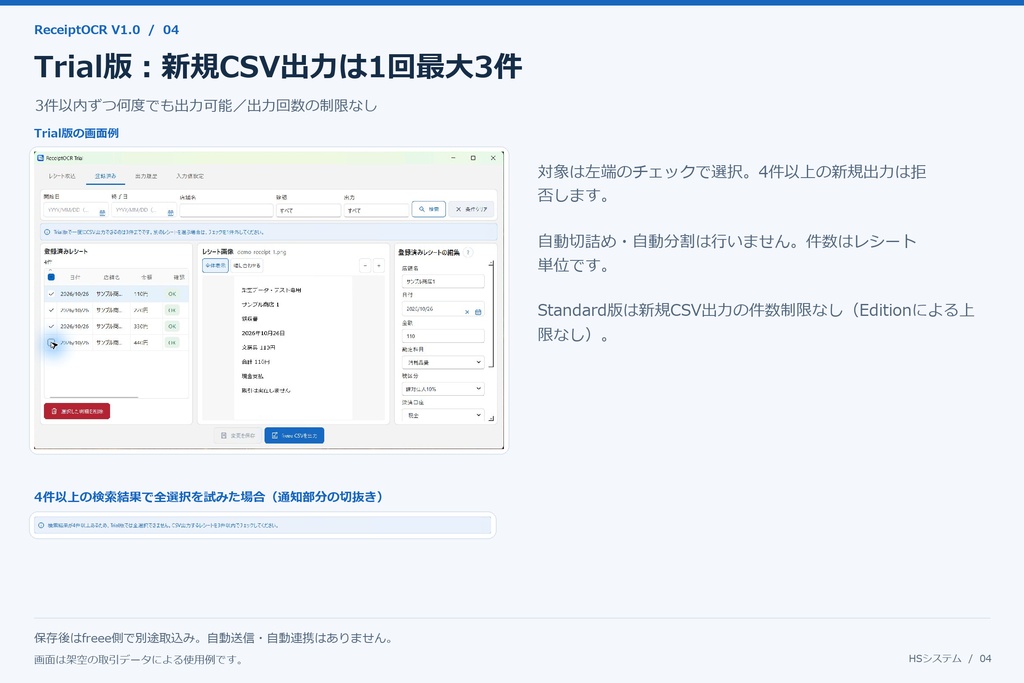
Task: Maximize the ReceiptOCR Trial window
Action: click(473, 158)
